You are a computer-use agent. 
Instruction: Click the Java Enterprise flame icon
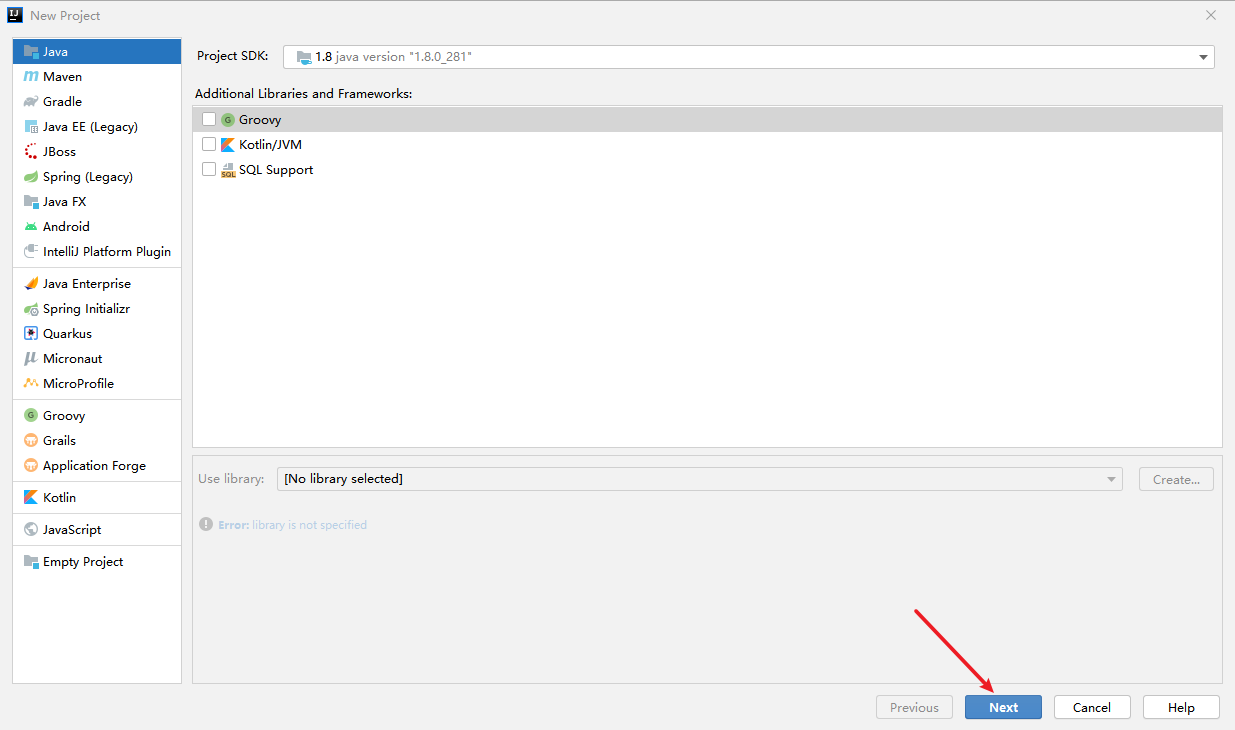click(x=31, y=283)
